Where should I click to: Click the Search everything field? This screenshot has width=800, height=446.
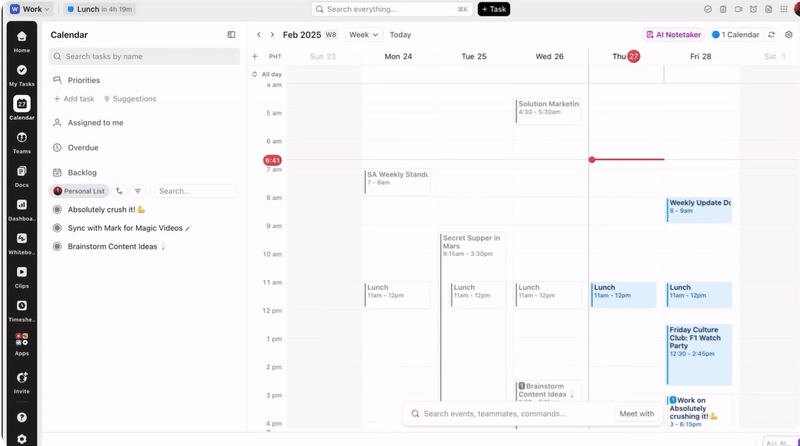pos(391,9)
